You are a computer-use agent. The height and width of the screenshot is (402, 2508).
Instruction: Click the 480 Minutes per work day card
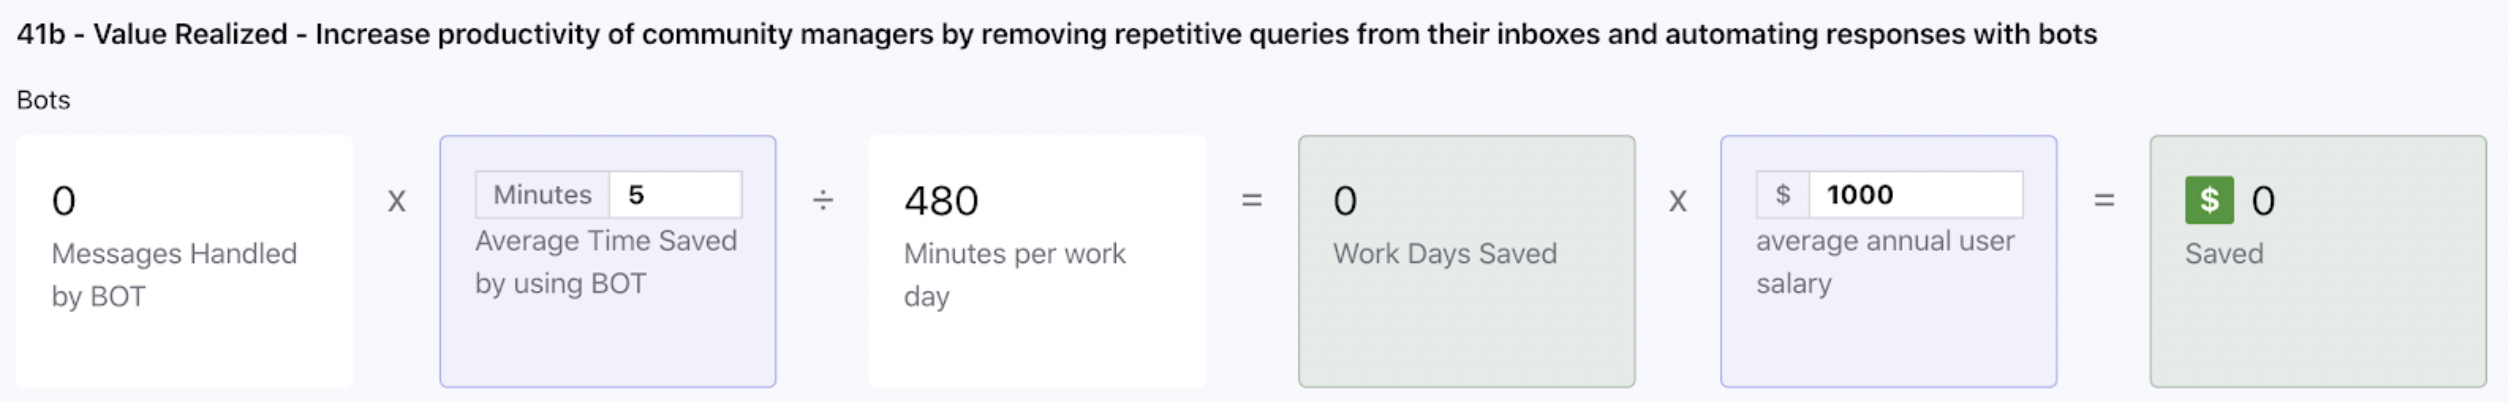(1037, 261)
